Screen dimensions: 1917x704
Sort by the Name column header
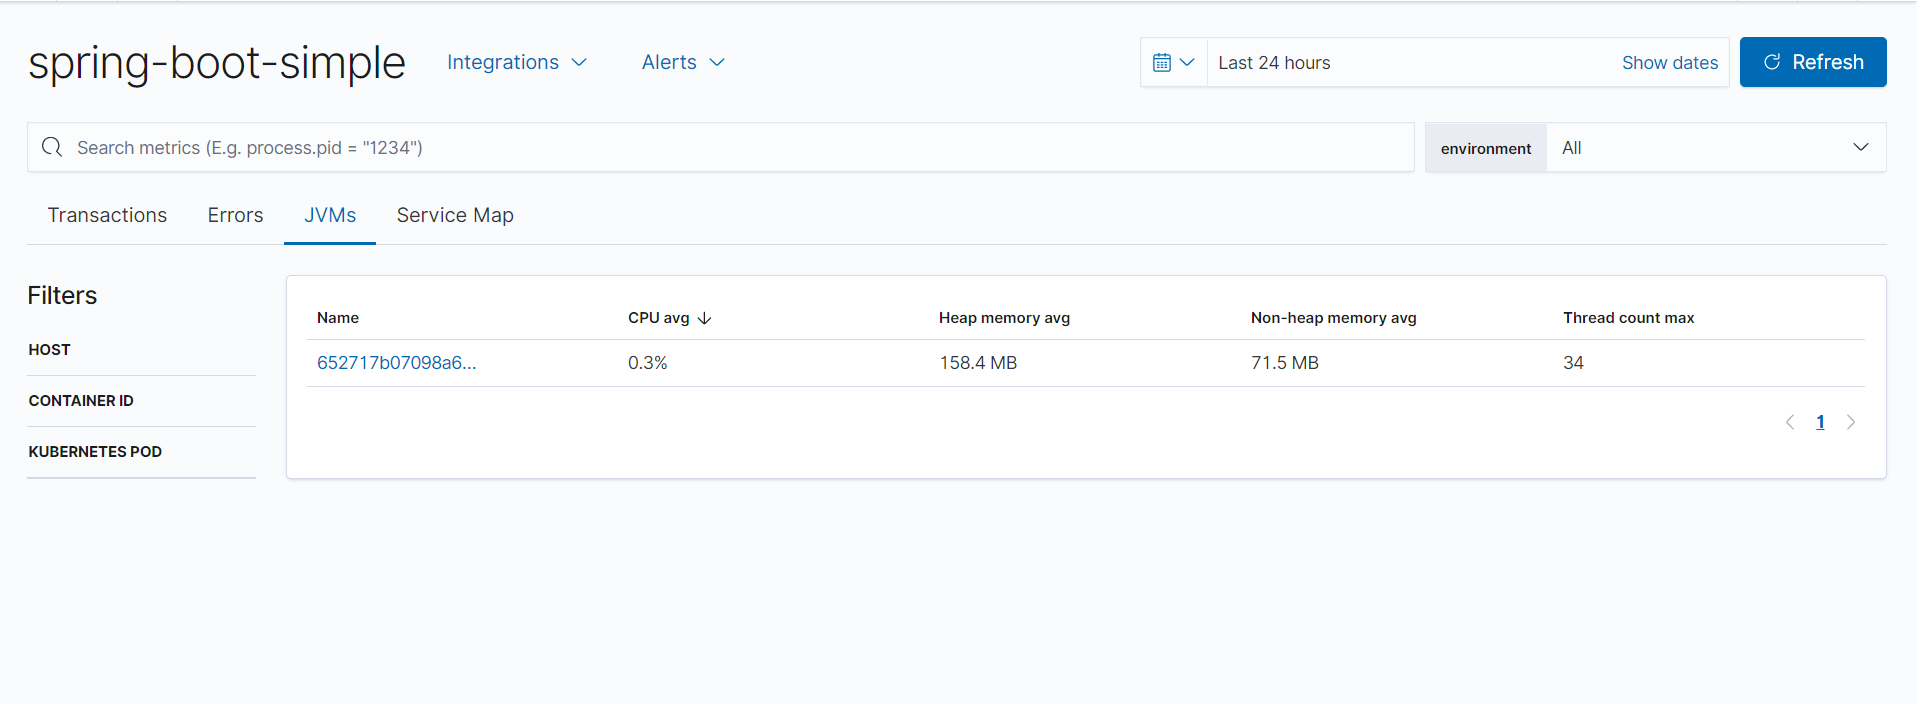pos(338,318)
